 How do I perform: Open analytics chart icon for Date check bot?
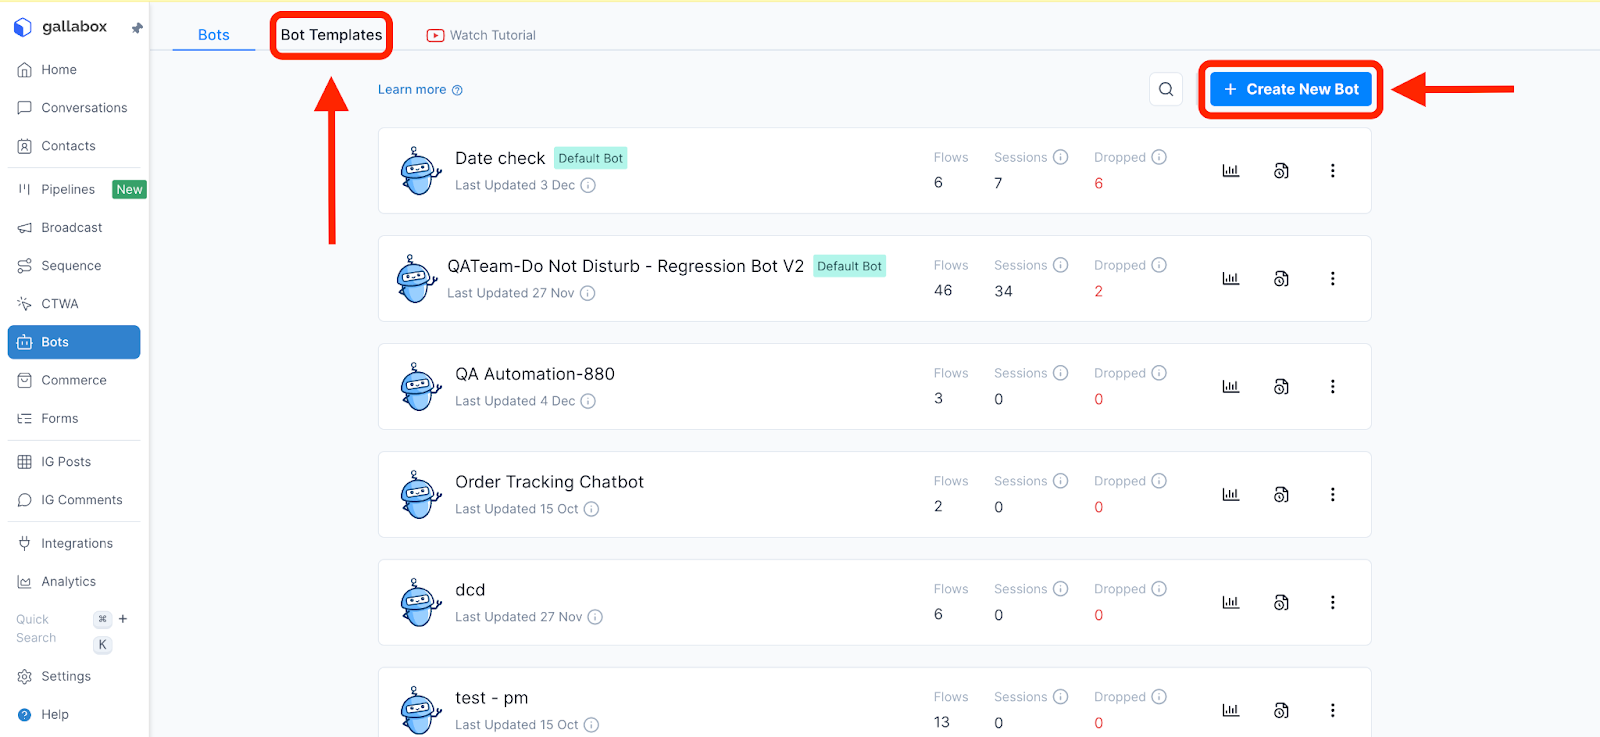tap(1231, 171)
